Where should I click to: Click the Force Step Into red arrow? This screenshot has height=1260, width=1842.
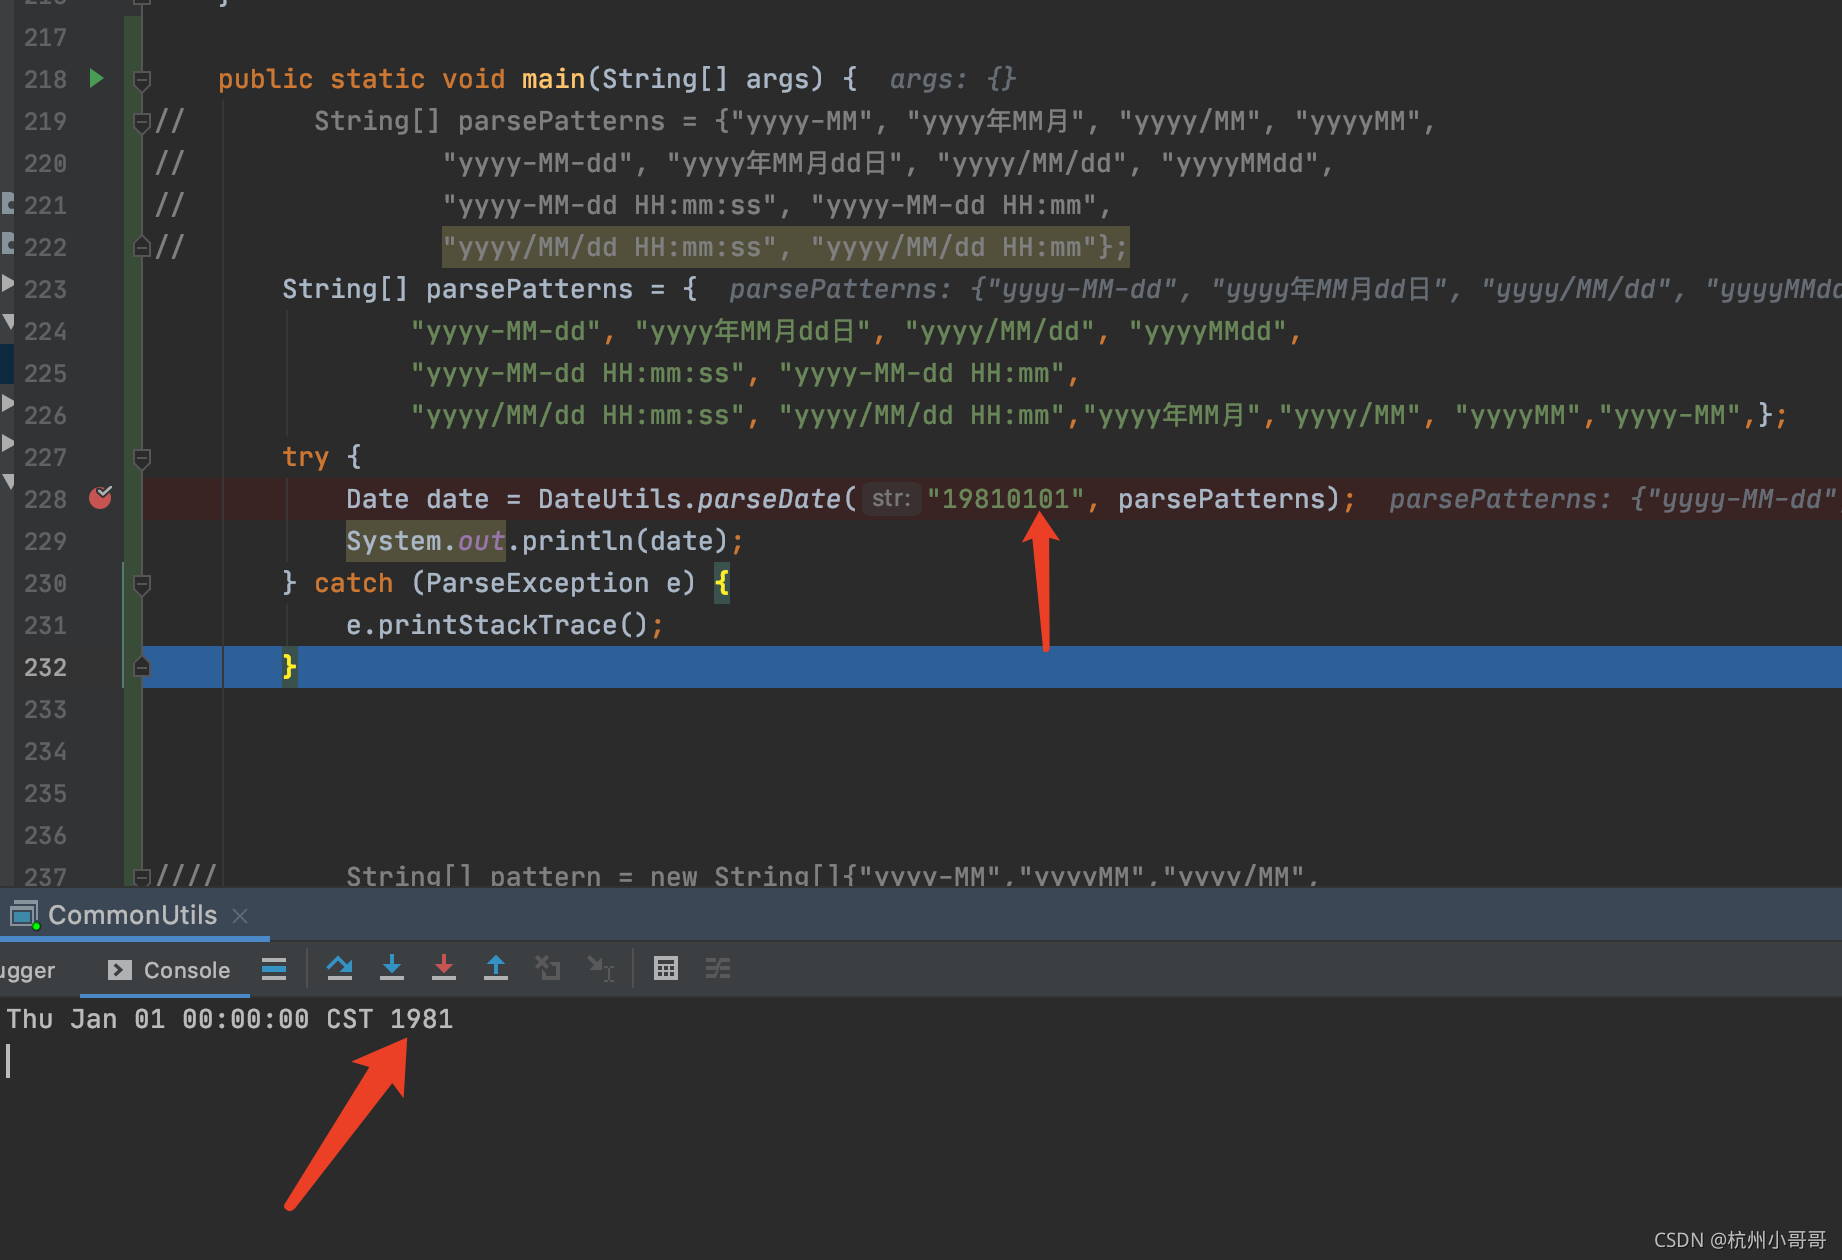click(x=444, y=968)
